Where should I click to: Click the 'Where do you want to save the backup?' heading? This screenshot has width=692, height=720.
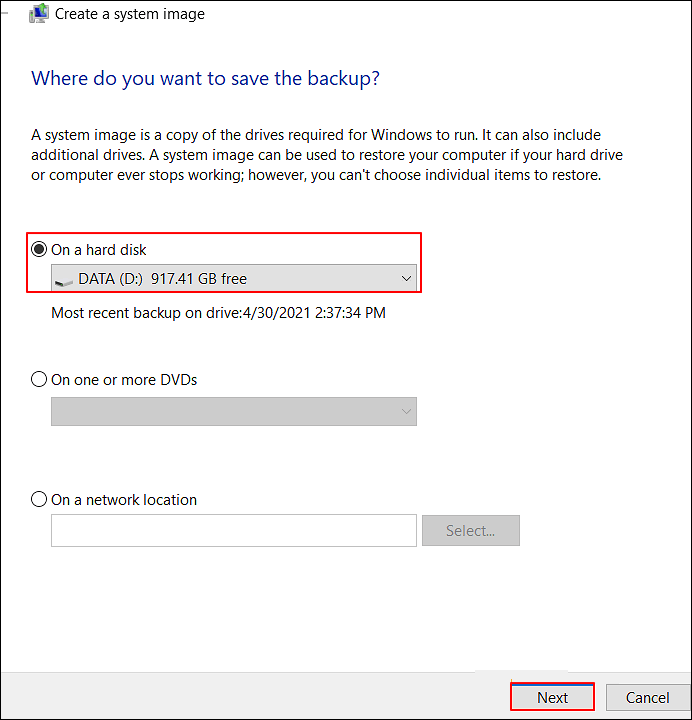206,78
